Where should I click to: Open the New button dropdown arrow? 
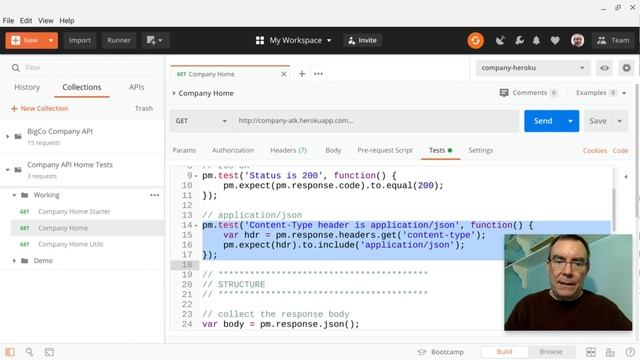pos(51,40)
